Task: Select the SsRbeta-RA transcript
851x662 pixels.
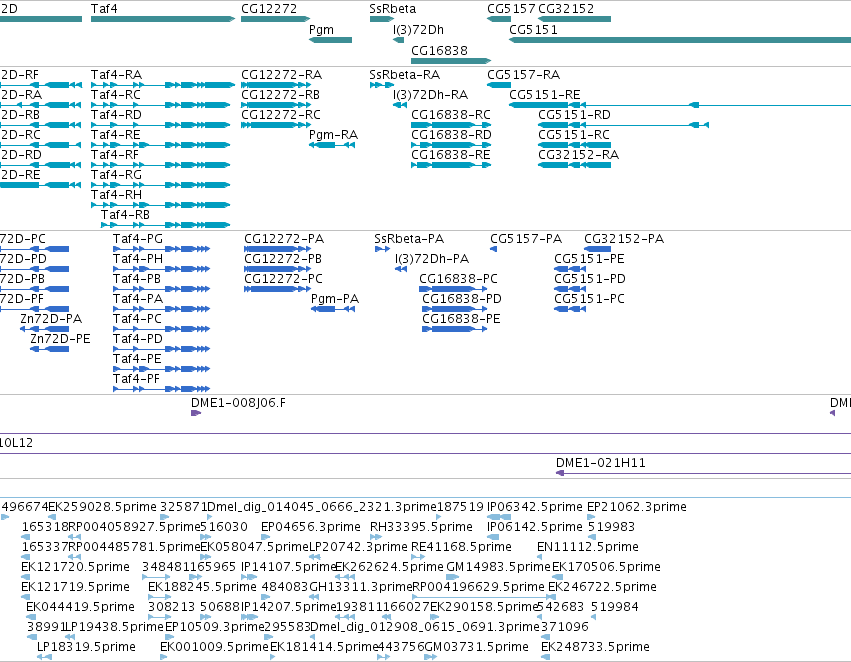Action: 382,85
